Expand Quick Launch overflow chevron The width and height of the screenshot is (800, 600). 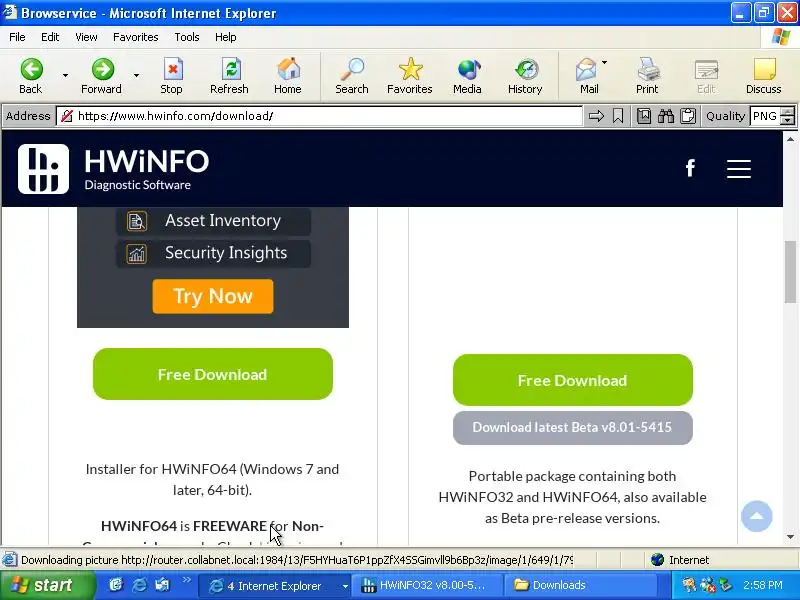186,580
